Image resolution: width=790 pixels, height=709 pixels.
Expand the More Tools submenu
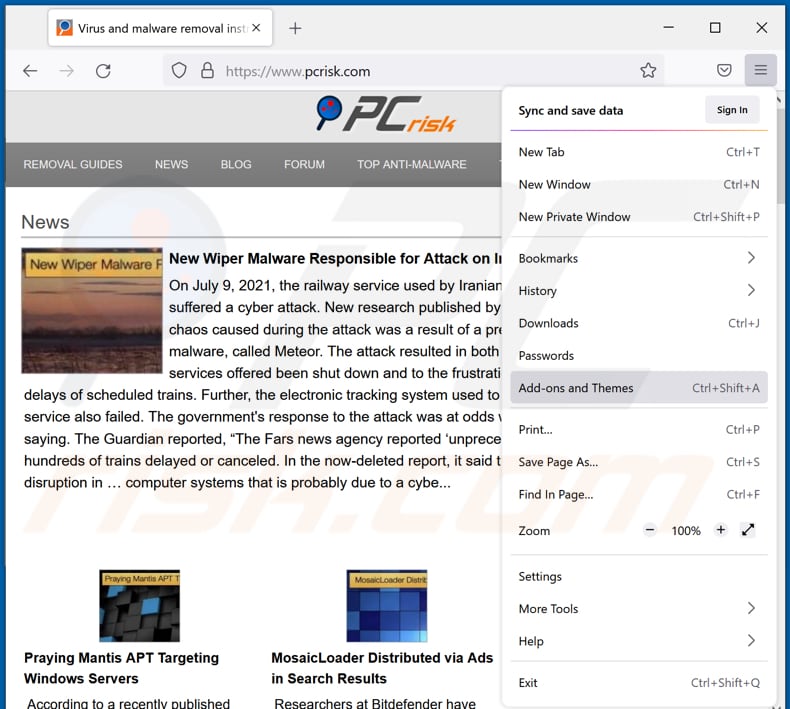coord(751,608)
